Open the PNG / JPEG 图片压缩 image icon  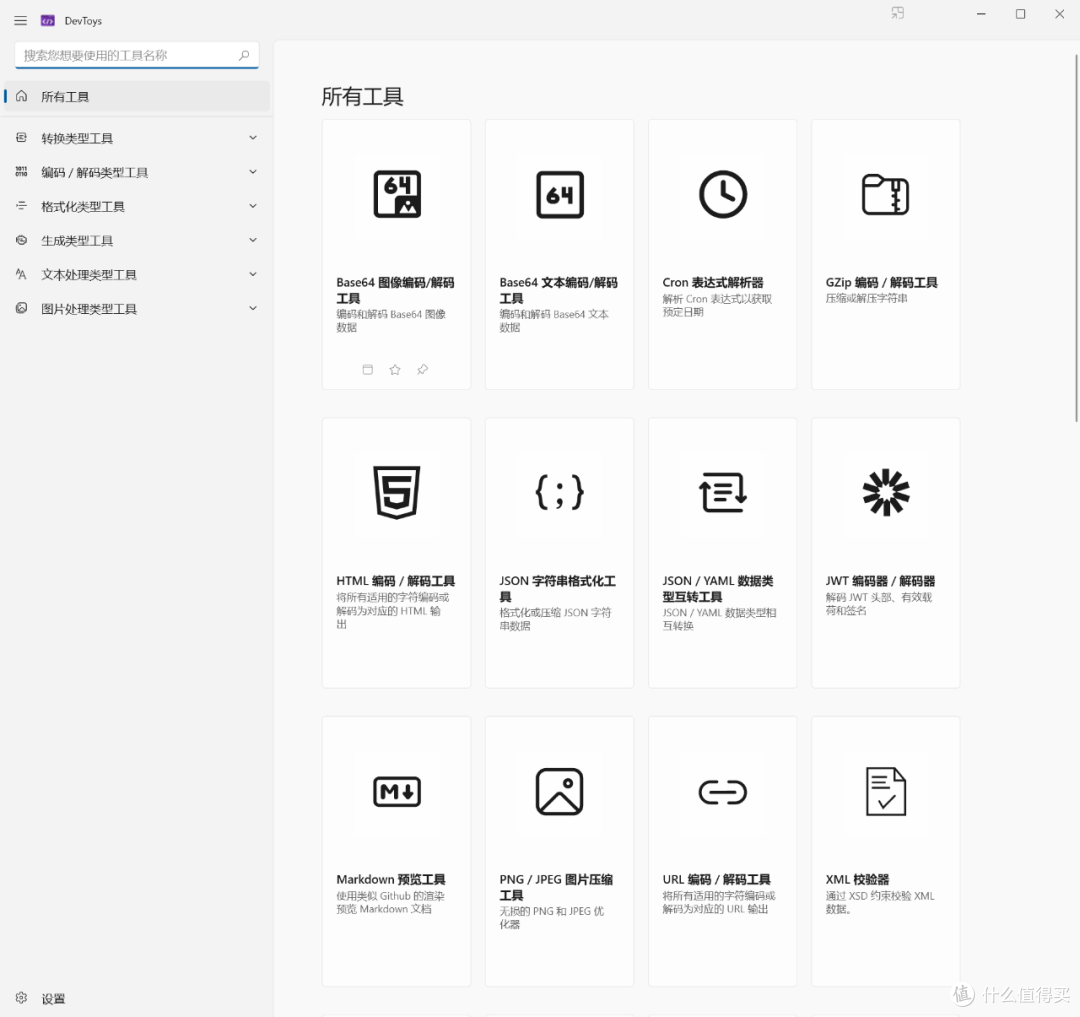560,791
